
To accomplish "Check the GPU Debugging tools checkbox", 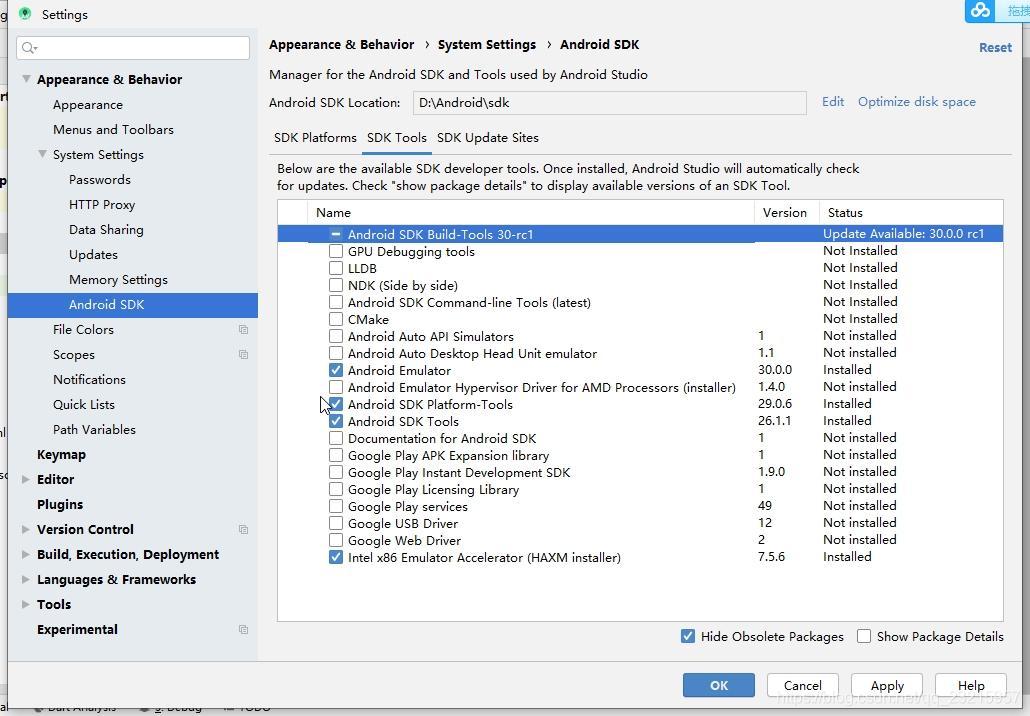I will click(336, 251).
